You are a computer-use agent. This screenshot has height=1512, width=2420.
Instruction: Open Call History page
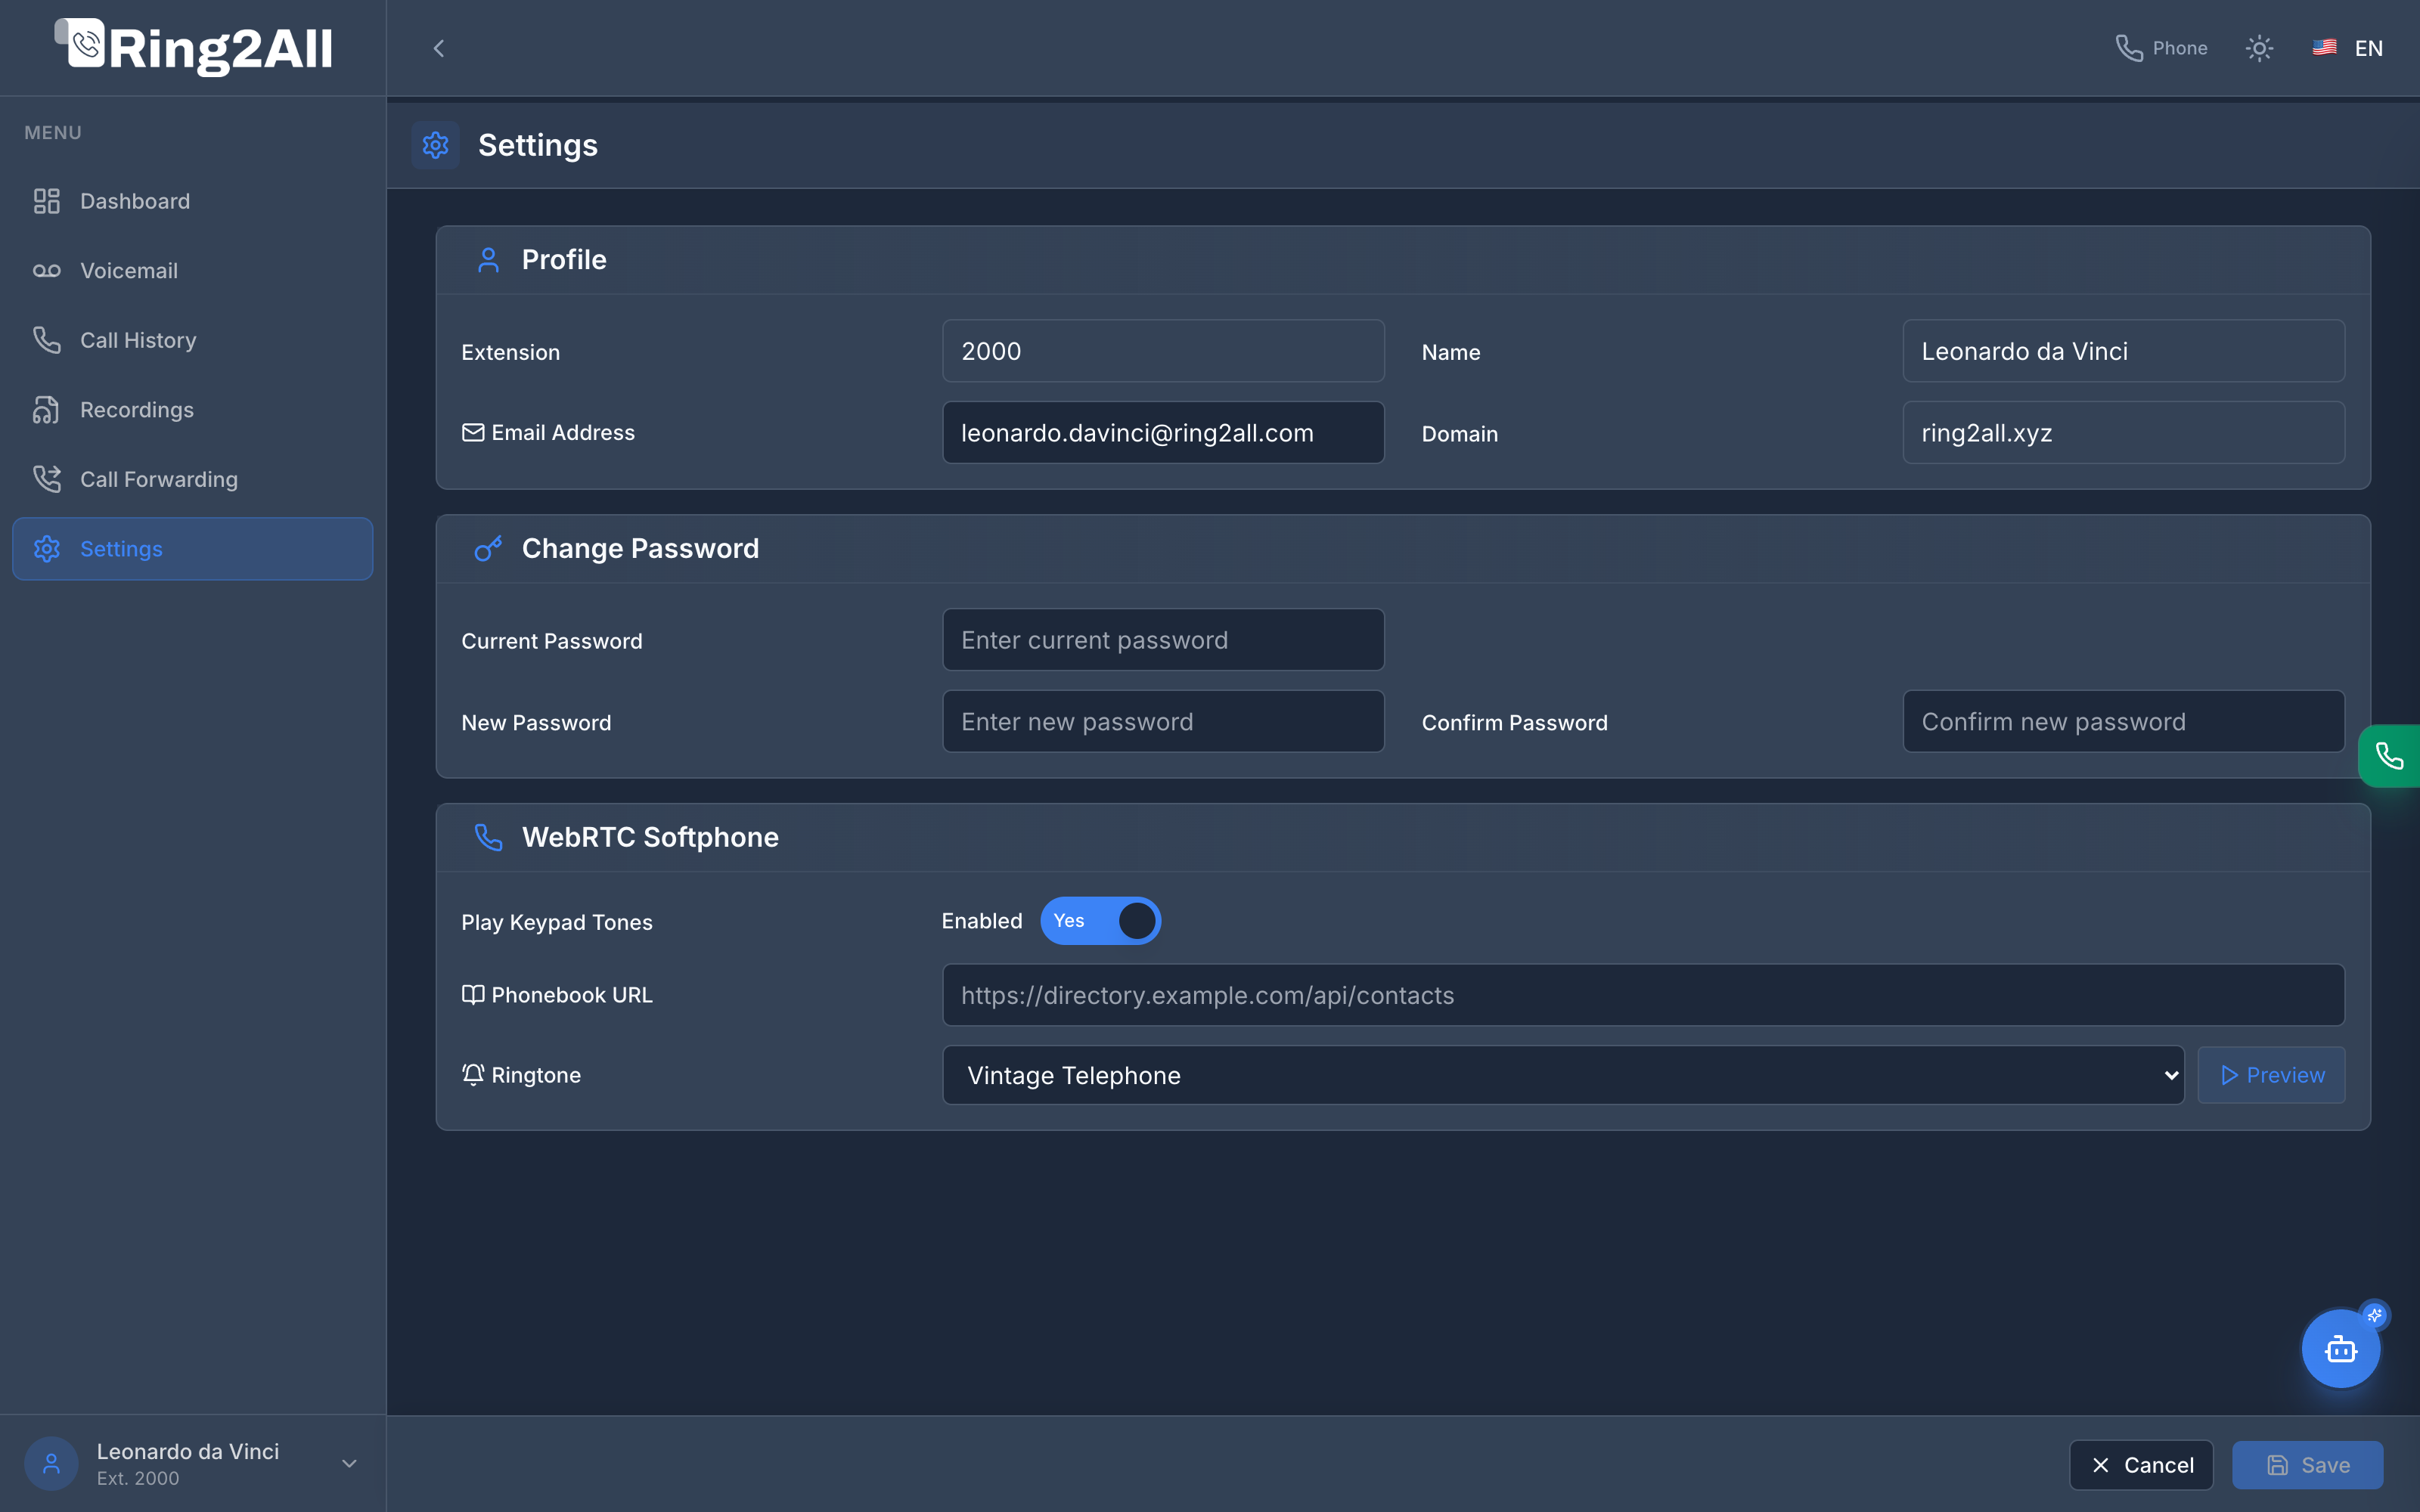pos(192,340)
